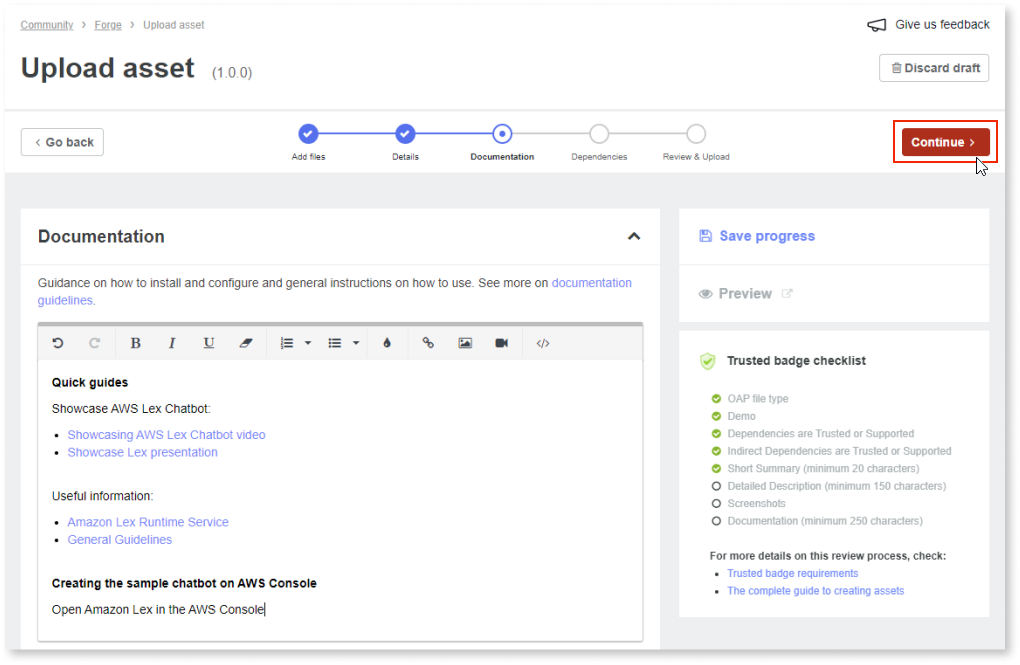Screen dimensions: 1020x665
Task: Click the Dependencies are Trusted check mark
Action: coord(716,433)
